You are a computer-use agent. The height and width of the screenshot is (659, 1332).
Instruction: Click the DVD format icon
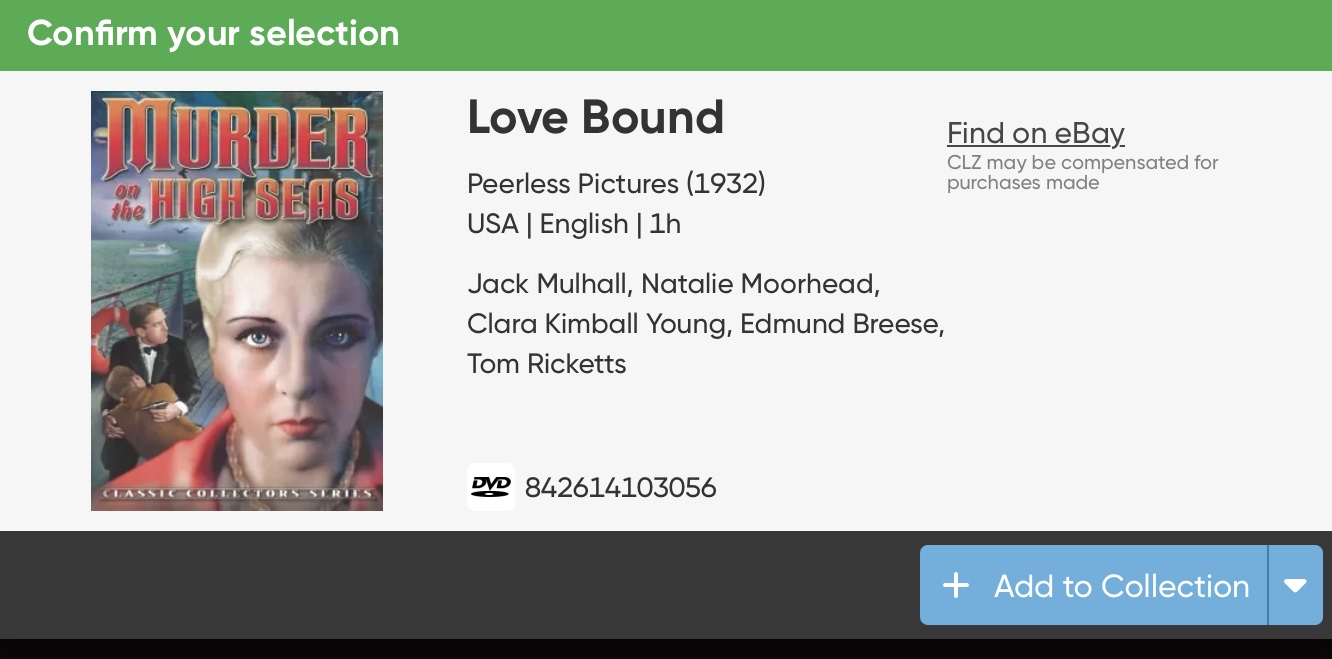pos(491,487)
